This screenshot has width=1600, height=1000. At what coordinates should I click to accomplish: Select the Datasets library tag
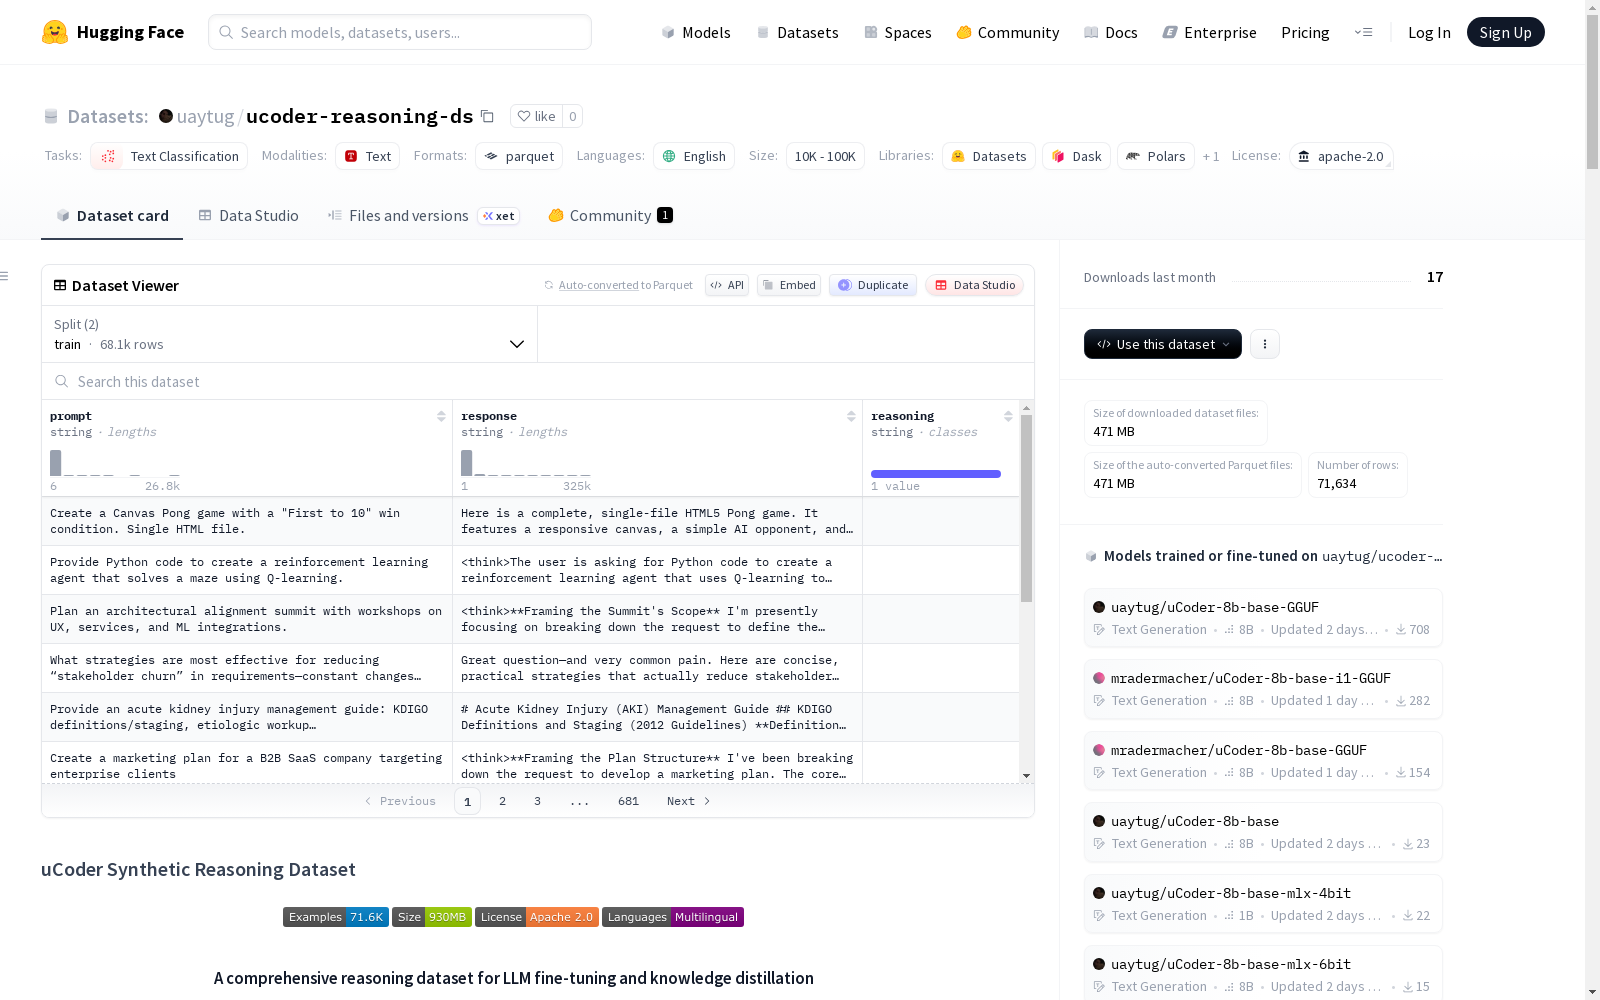988,156
